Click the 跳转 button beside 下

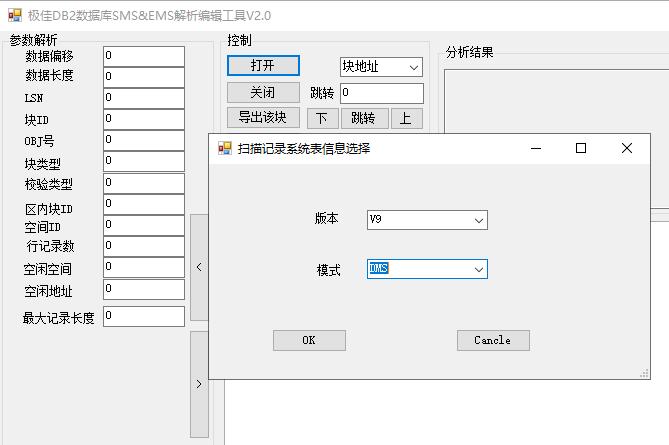pyautogui.click(x=365, y=118)
